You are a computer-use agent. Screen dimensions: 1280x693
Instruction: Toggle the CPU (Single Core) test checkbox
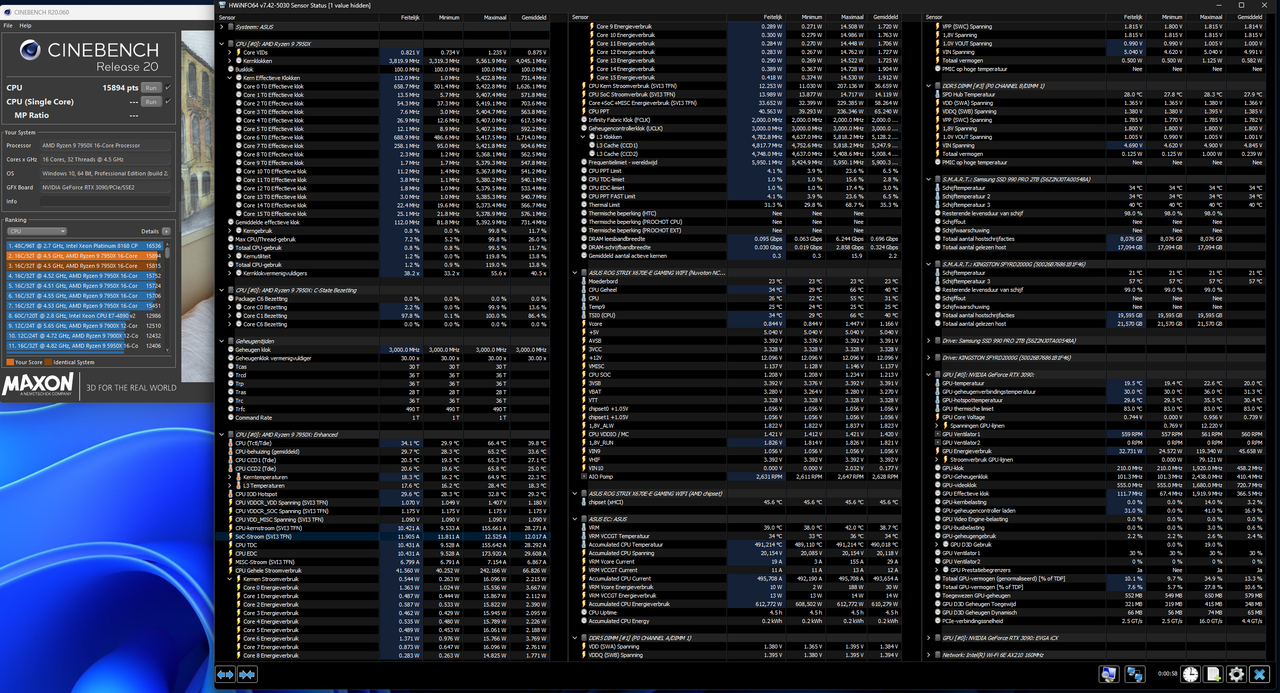[x=168, y=101]
